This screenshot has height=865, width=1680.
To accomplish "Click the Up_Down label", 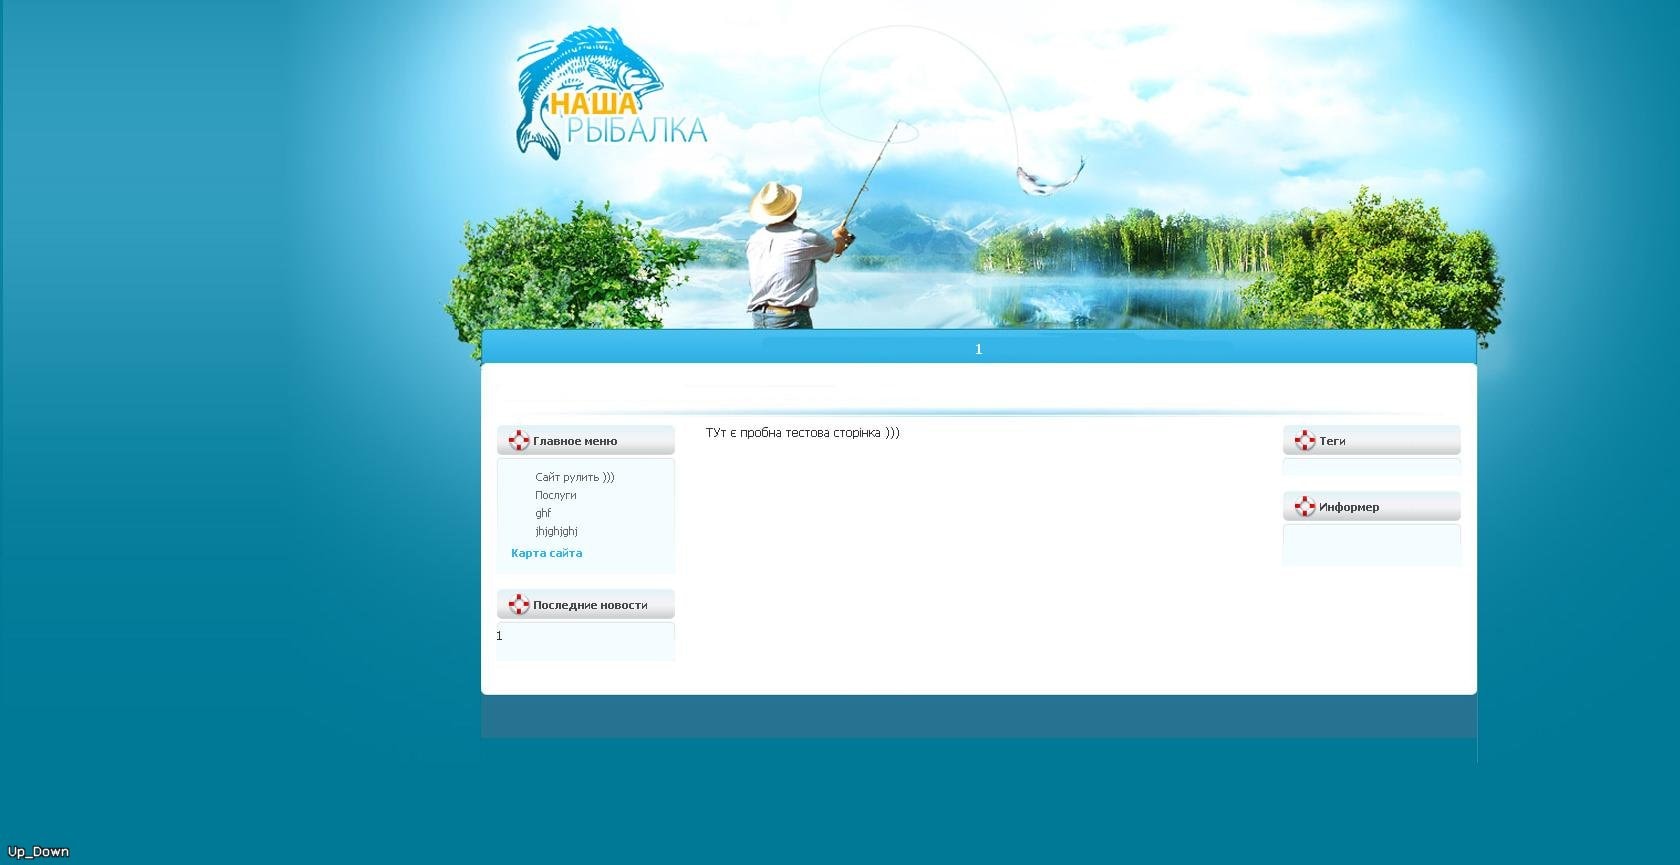I will (38, 852).
